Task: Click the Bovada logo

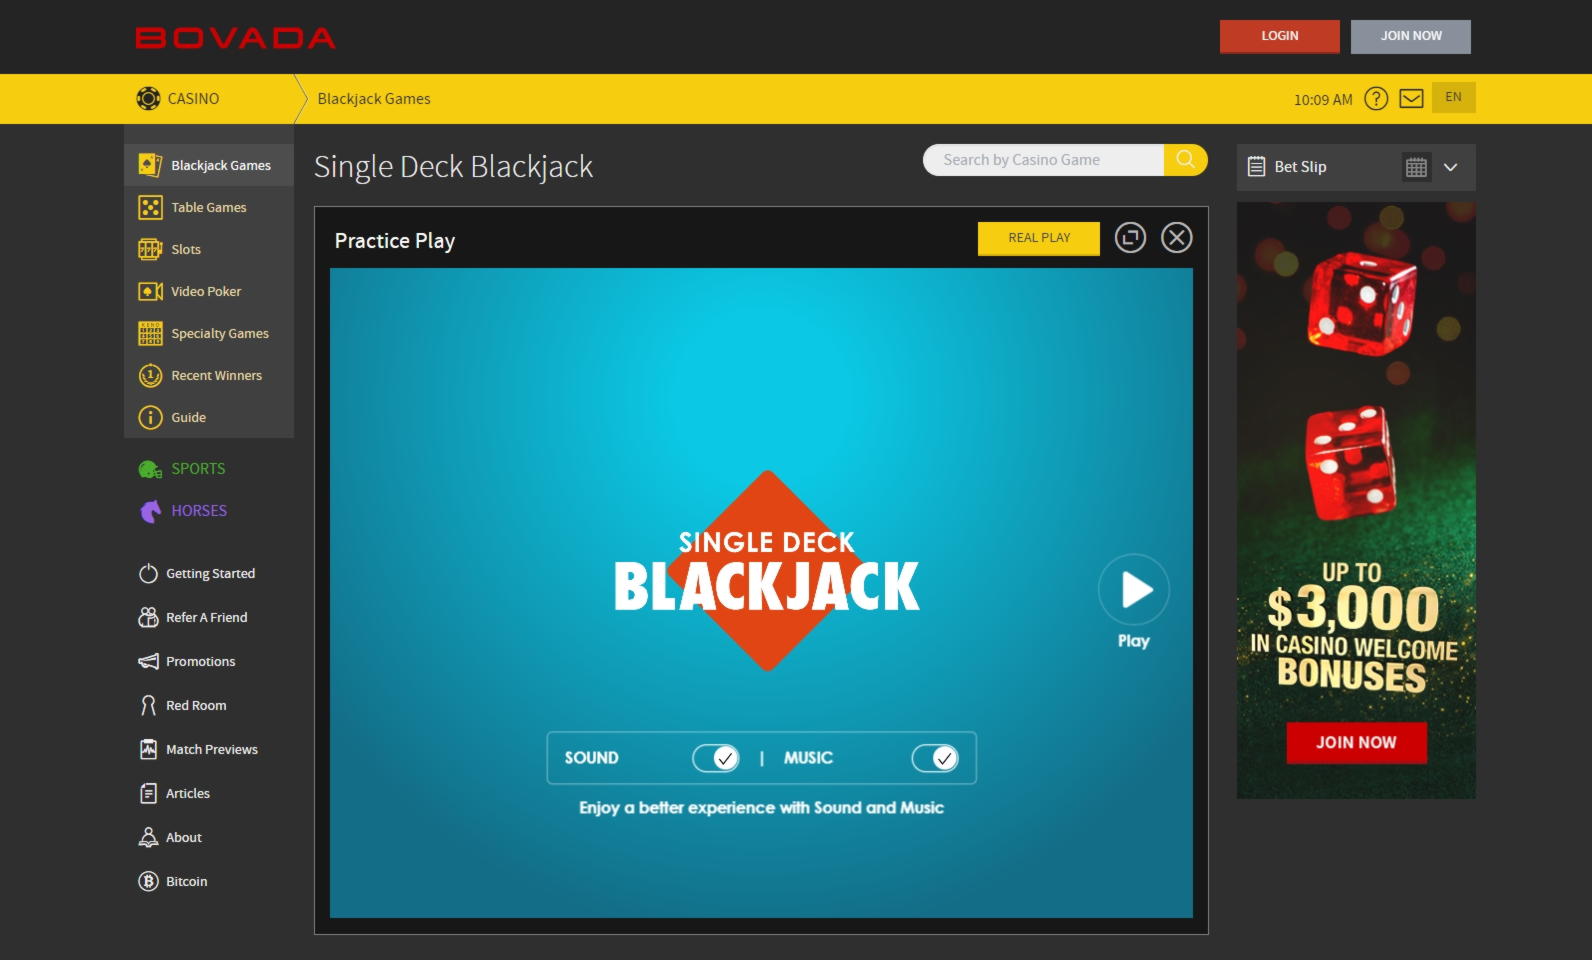Action: click(236, 38)
